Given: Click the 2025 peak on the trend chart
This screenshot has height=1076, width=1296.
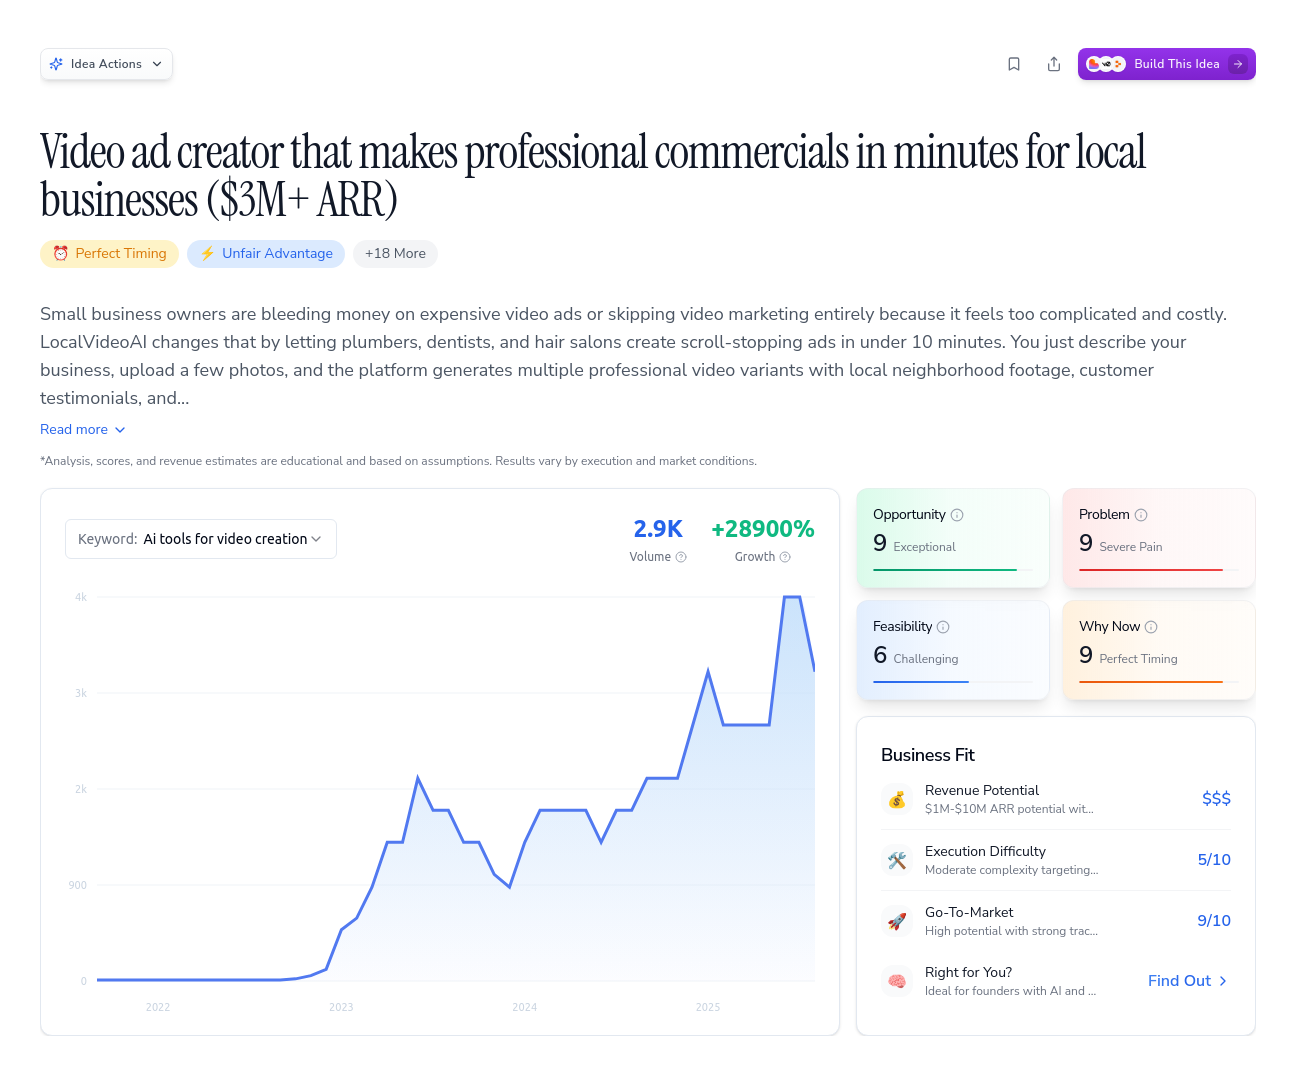Looking at the screenshot, I should 791,599.
